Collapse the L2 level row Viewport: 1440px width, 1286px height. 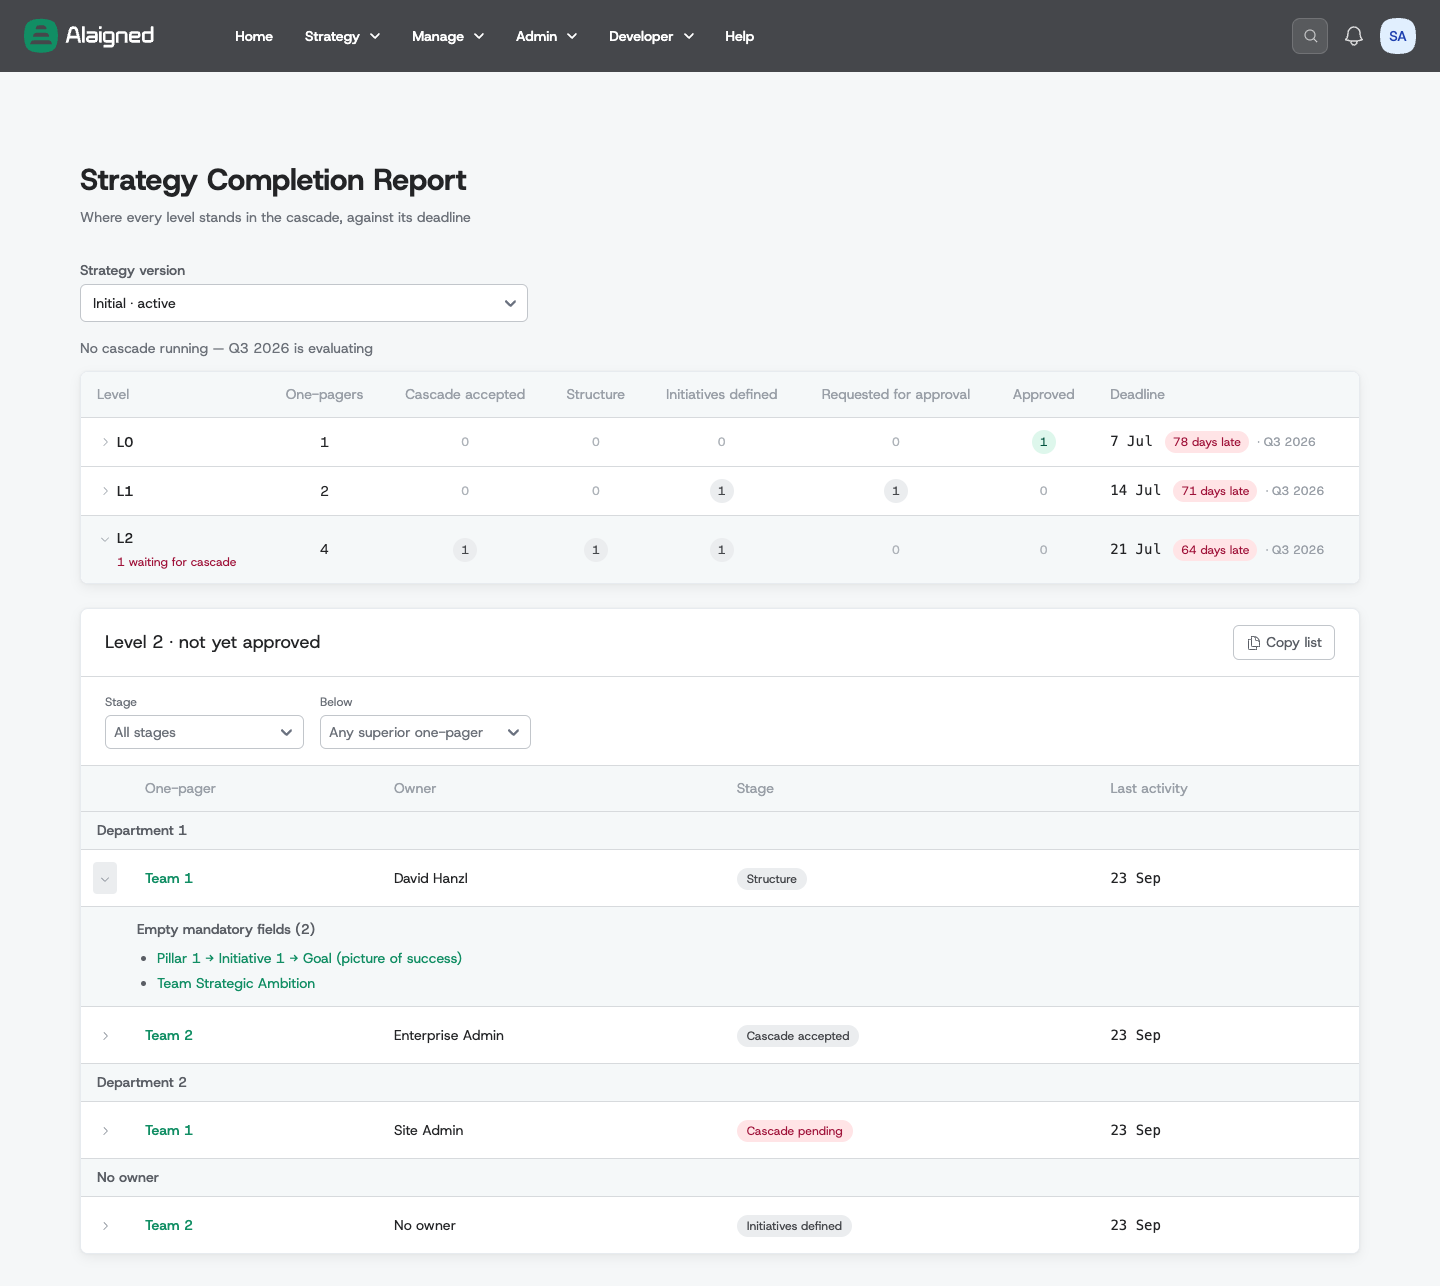coord(105,539)
